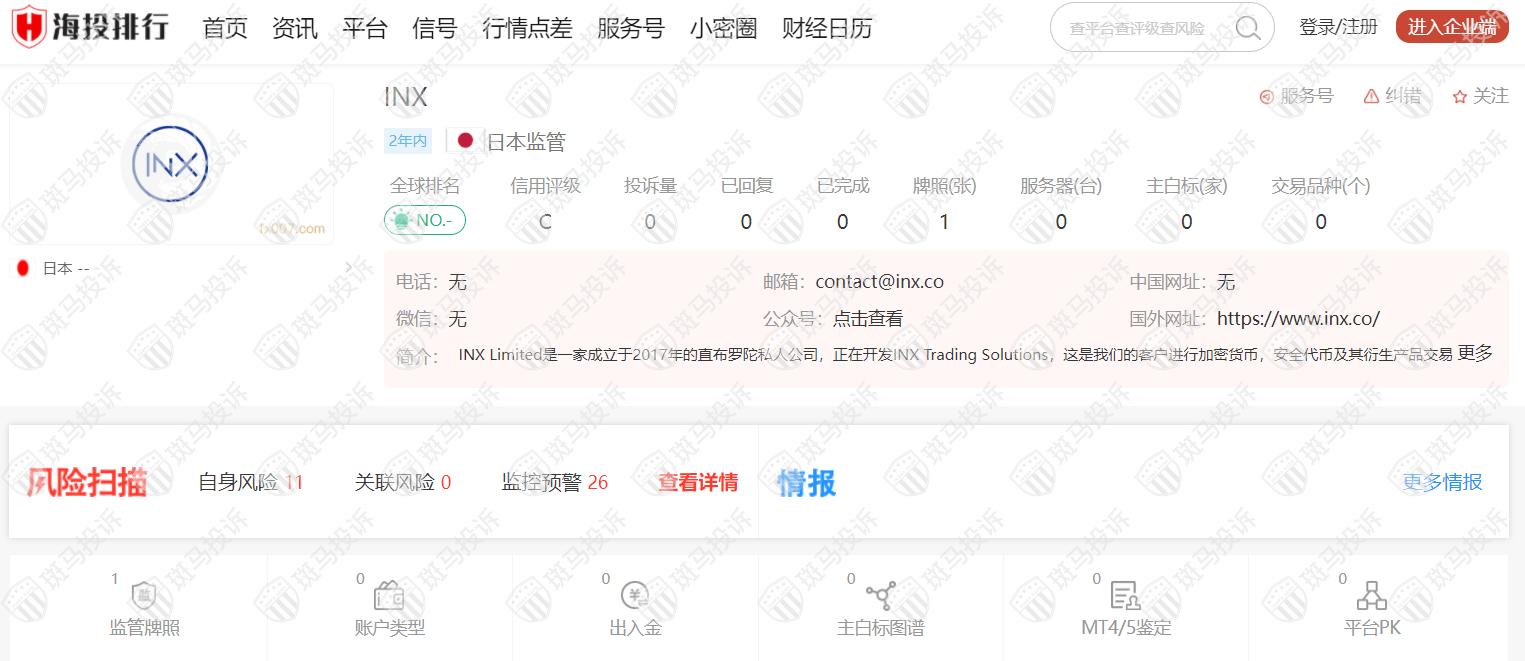Viewport: 1525px width, 661px height.
Task: Click the 登录/注册 link
Action: (x=1338, y=28)
